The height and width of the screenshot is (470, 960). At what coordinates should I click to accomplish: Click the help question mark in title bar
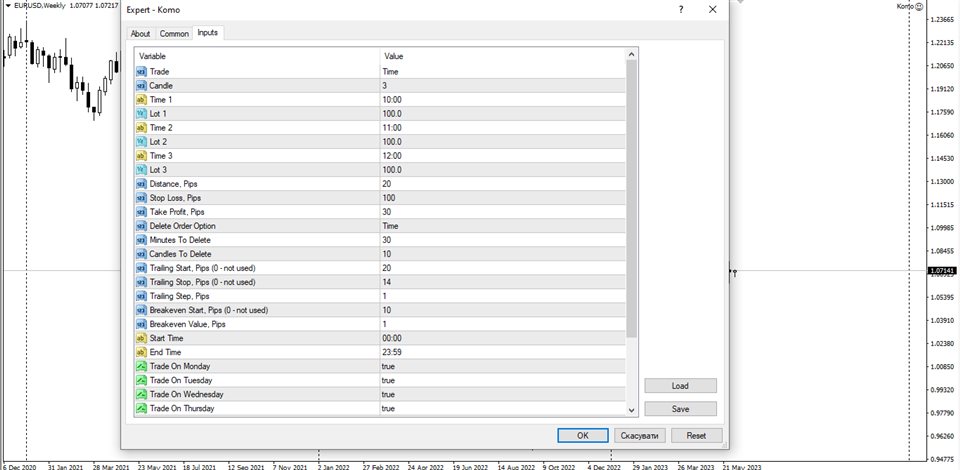point(680,10)
